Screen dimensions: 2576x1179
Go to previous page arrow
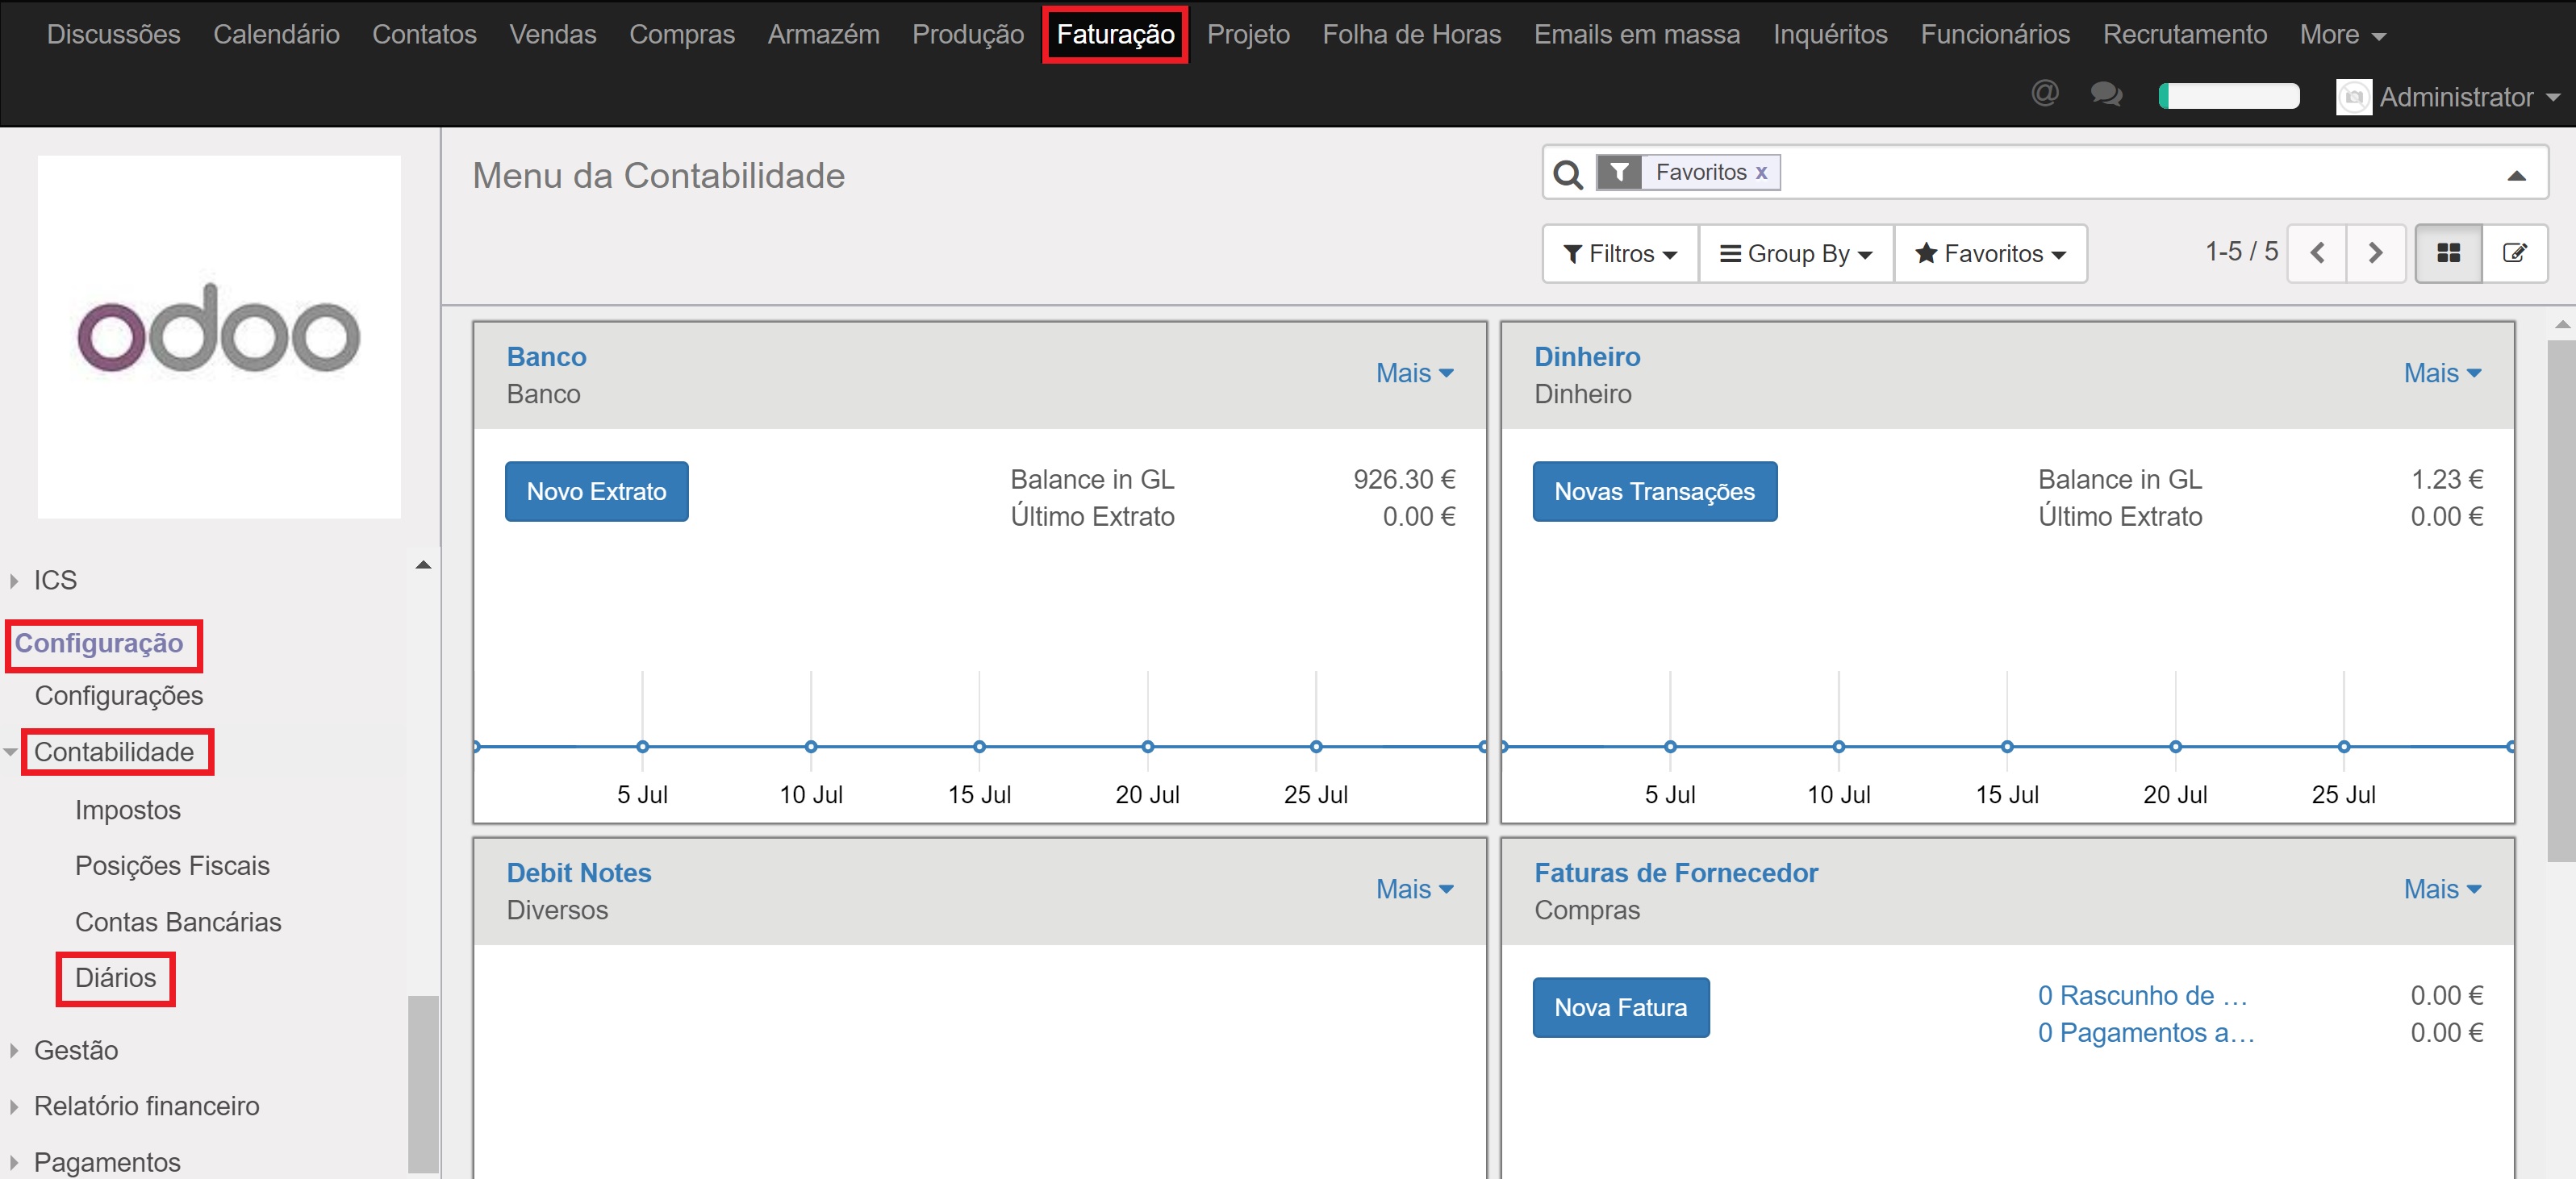click(2316, 254)
